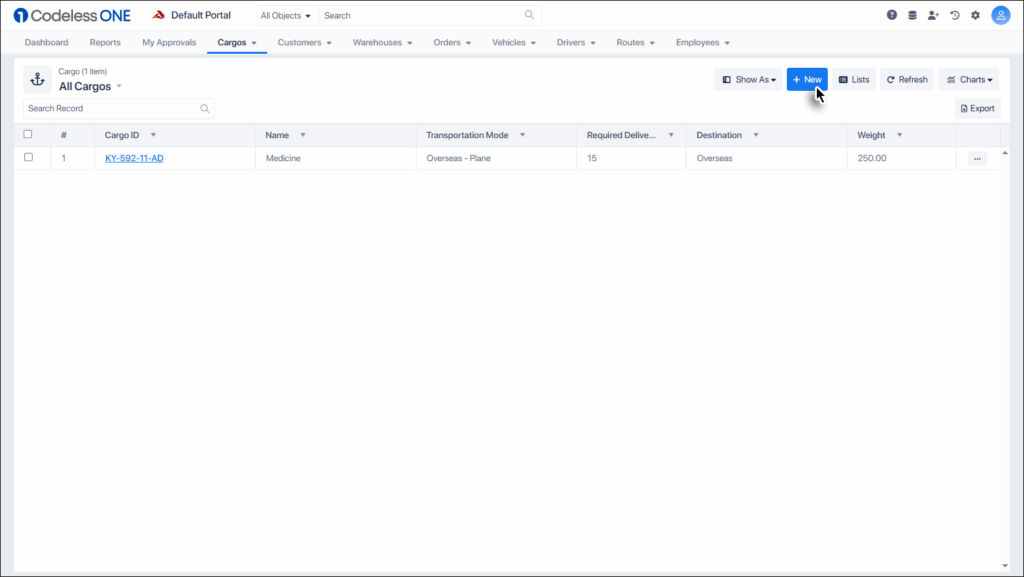Expand the All Cargos view dropdown
This screenshot has width=1024, height=577.
[x=119, y=86]
